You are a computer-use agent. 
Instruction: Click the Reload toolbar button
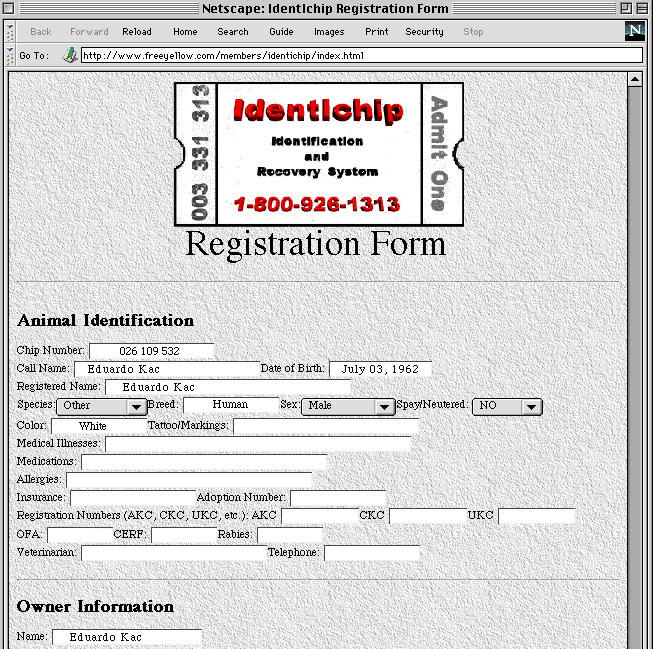click(137, 32)
